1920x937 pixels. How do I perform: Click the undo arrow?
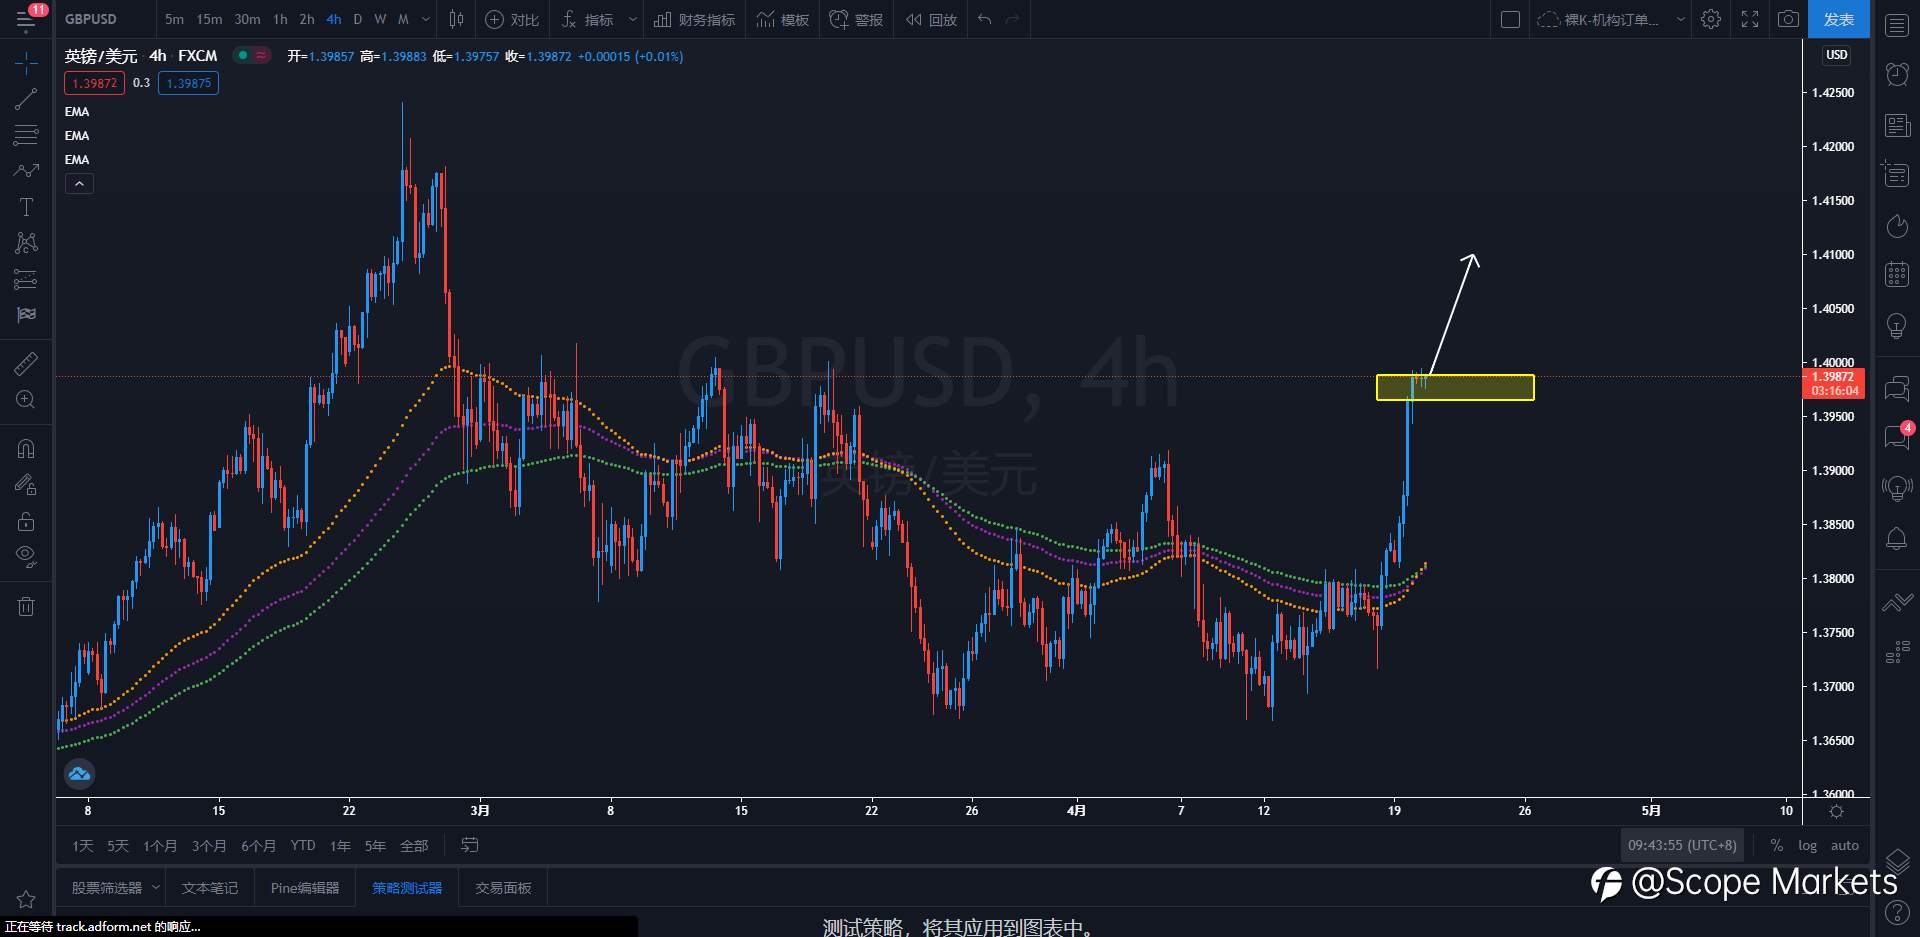[985, 19]
